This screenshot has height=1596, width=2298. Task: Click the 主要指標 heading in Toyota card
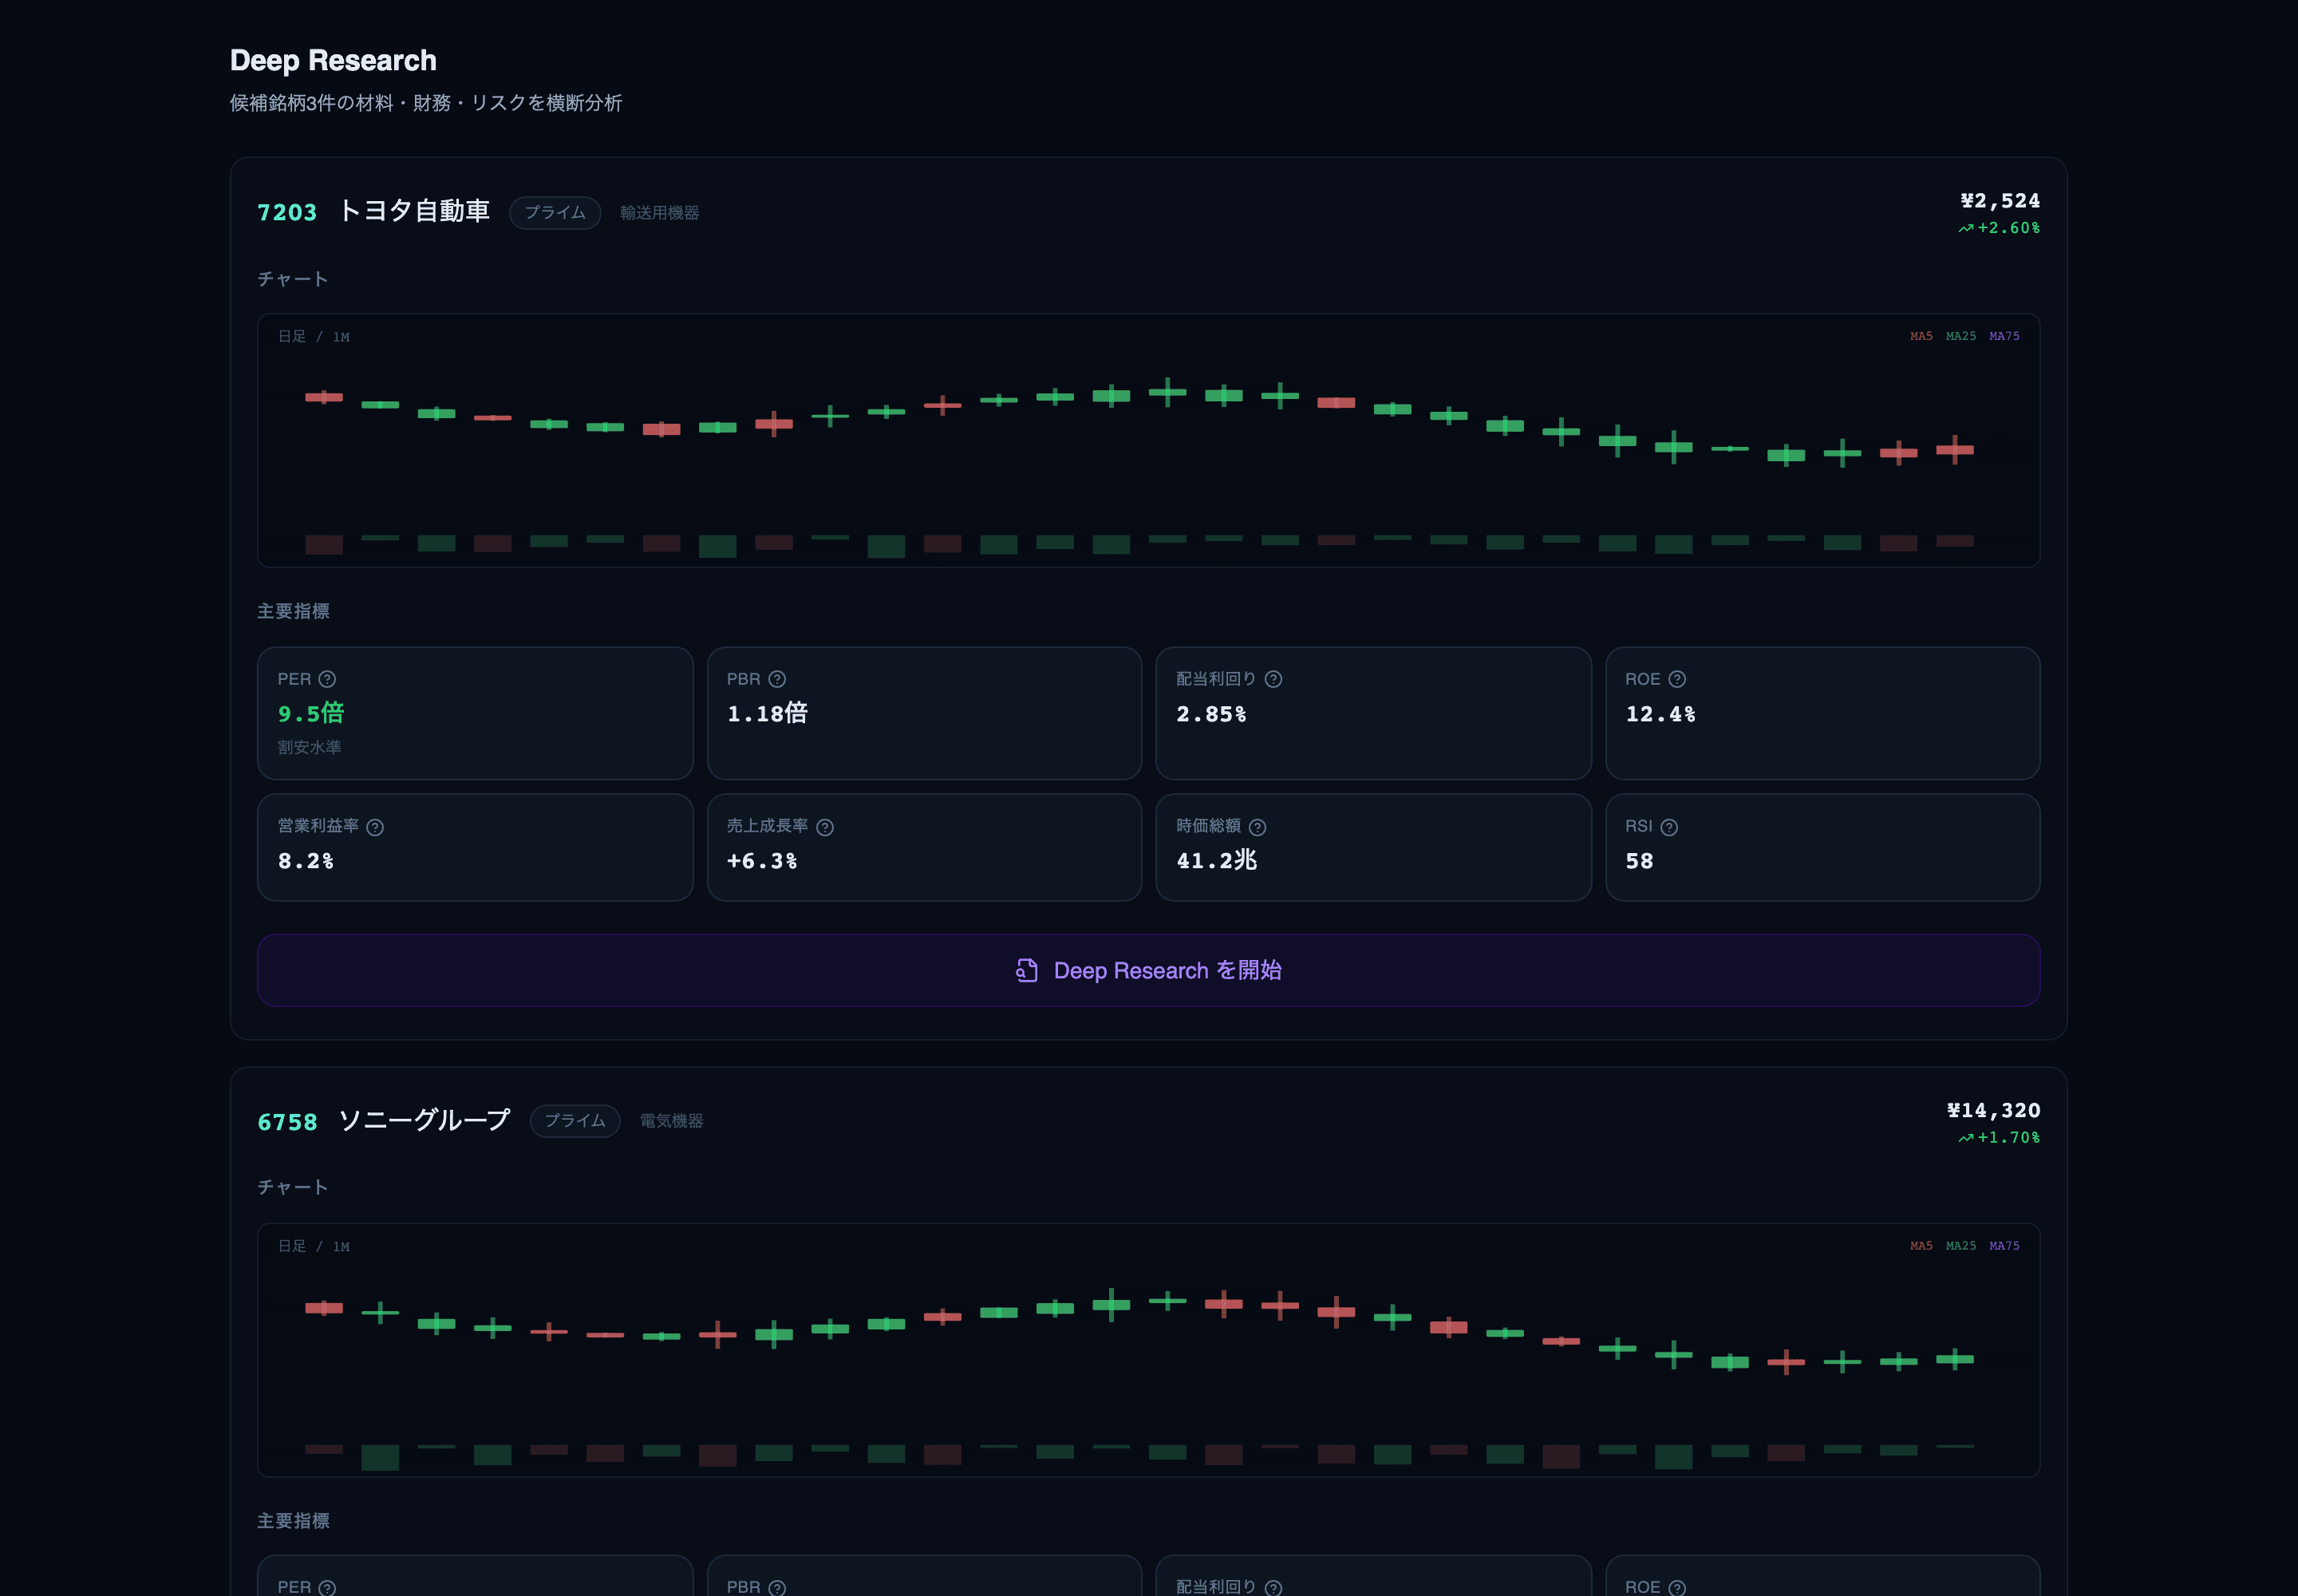tap(293, 611)
